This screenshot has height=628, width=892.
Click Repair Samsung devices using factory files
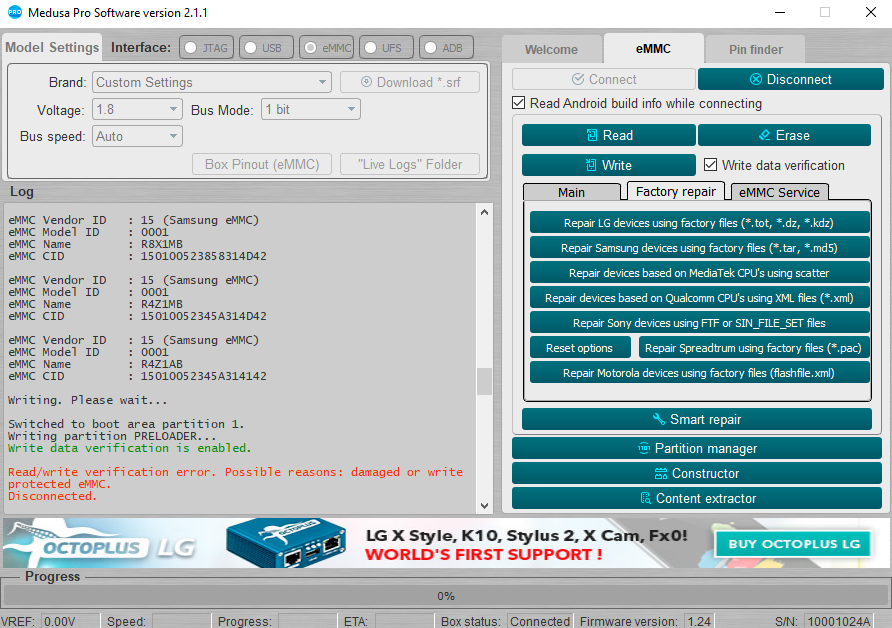tap(699, 248)
